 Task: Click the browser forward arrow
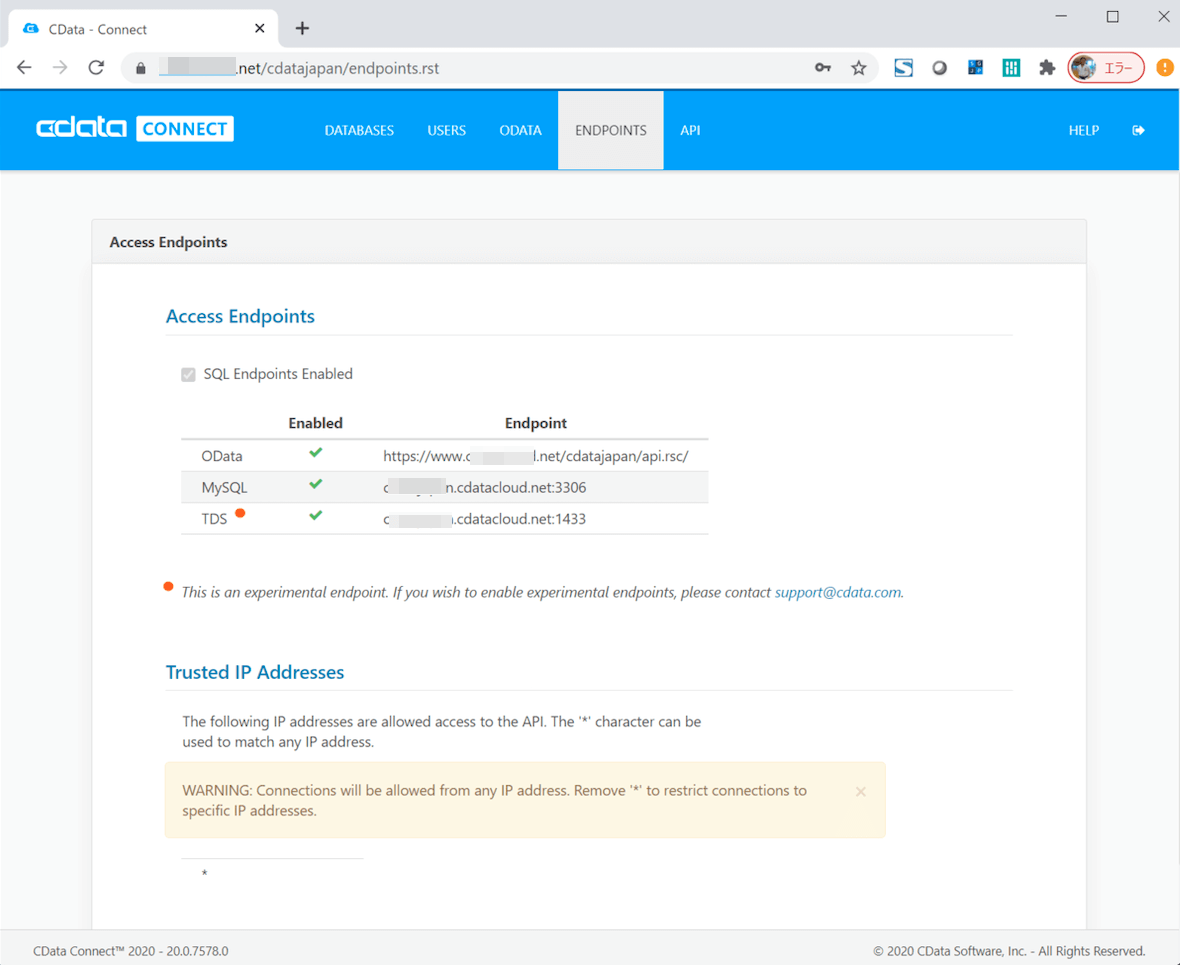[x=60, y=68]
